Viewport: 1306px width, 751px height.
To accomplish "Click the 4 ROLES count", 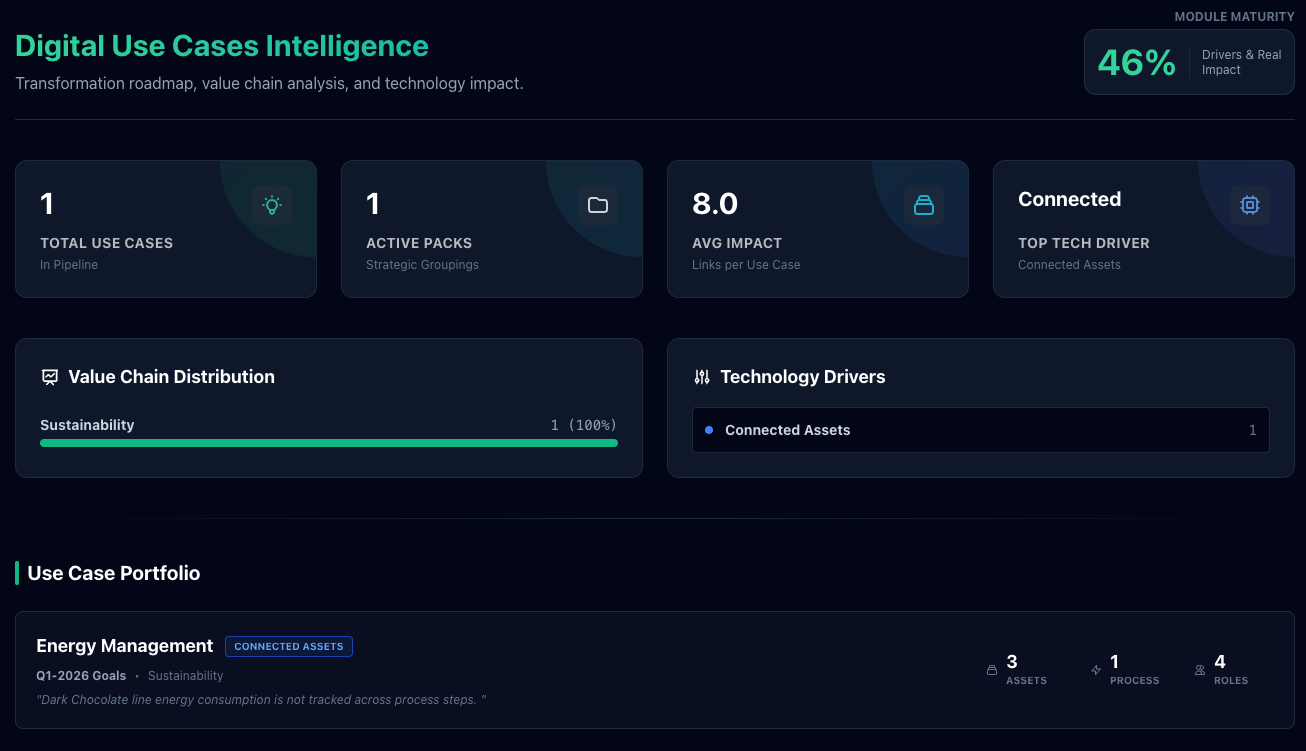I will [x=1231, y=670].
